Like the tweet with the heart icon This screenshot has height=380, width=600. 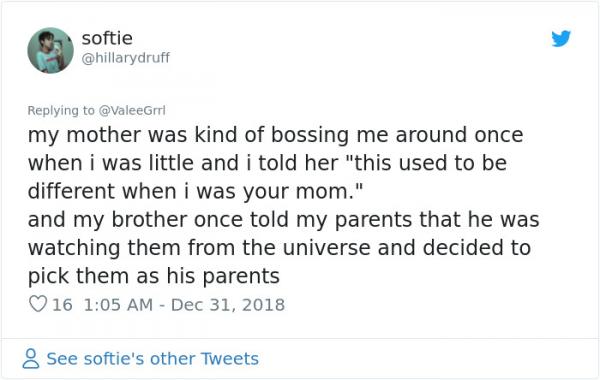tap(38, 305)
